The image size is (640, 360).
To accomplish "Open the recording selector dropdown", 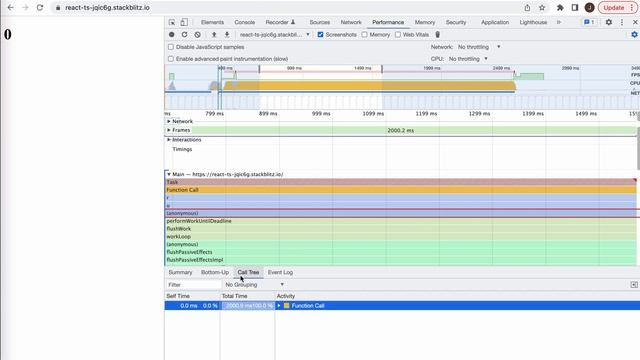I will tap(275, 35).
